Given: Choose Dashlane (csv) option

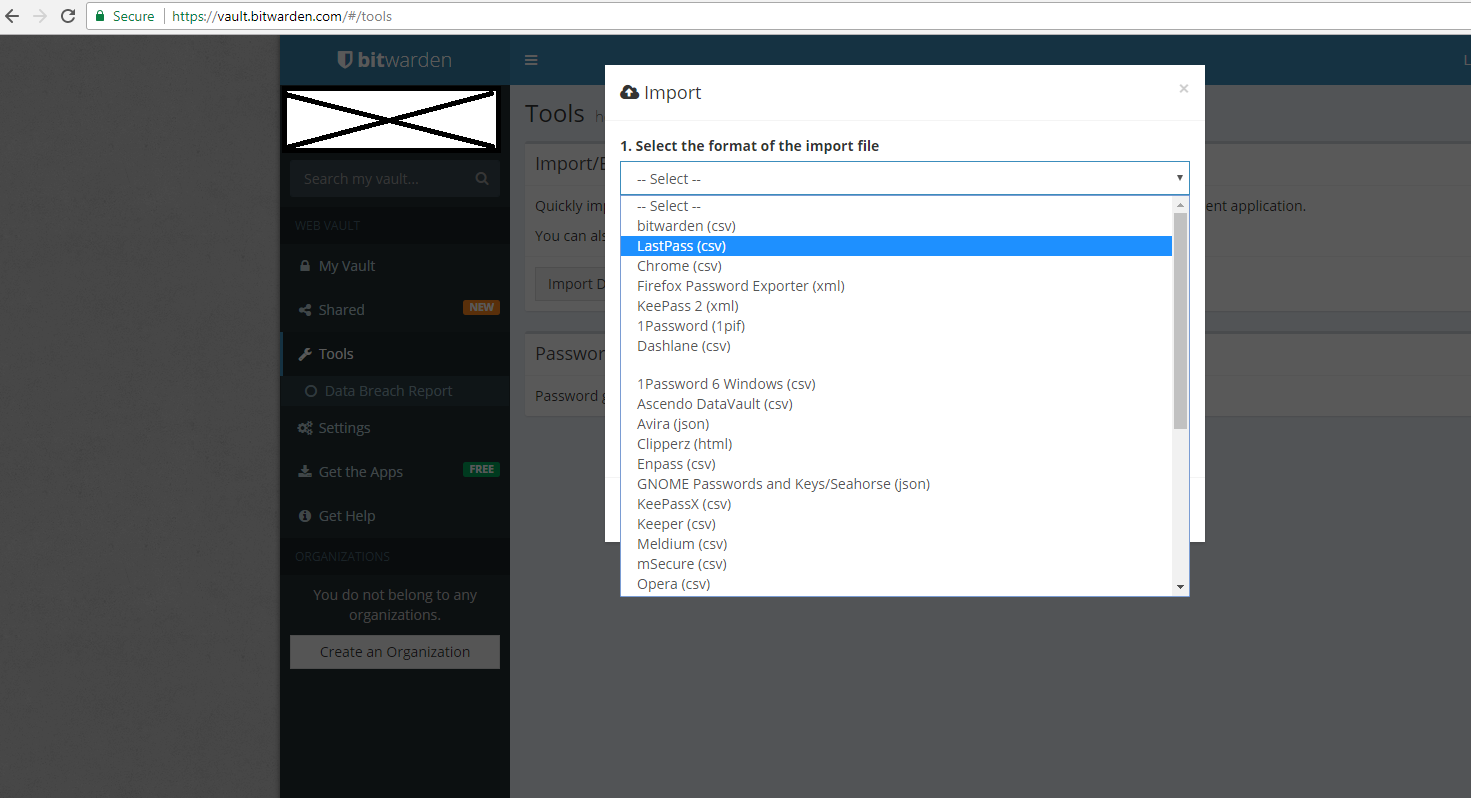Looking at the screenshot, I should [896, 346].
